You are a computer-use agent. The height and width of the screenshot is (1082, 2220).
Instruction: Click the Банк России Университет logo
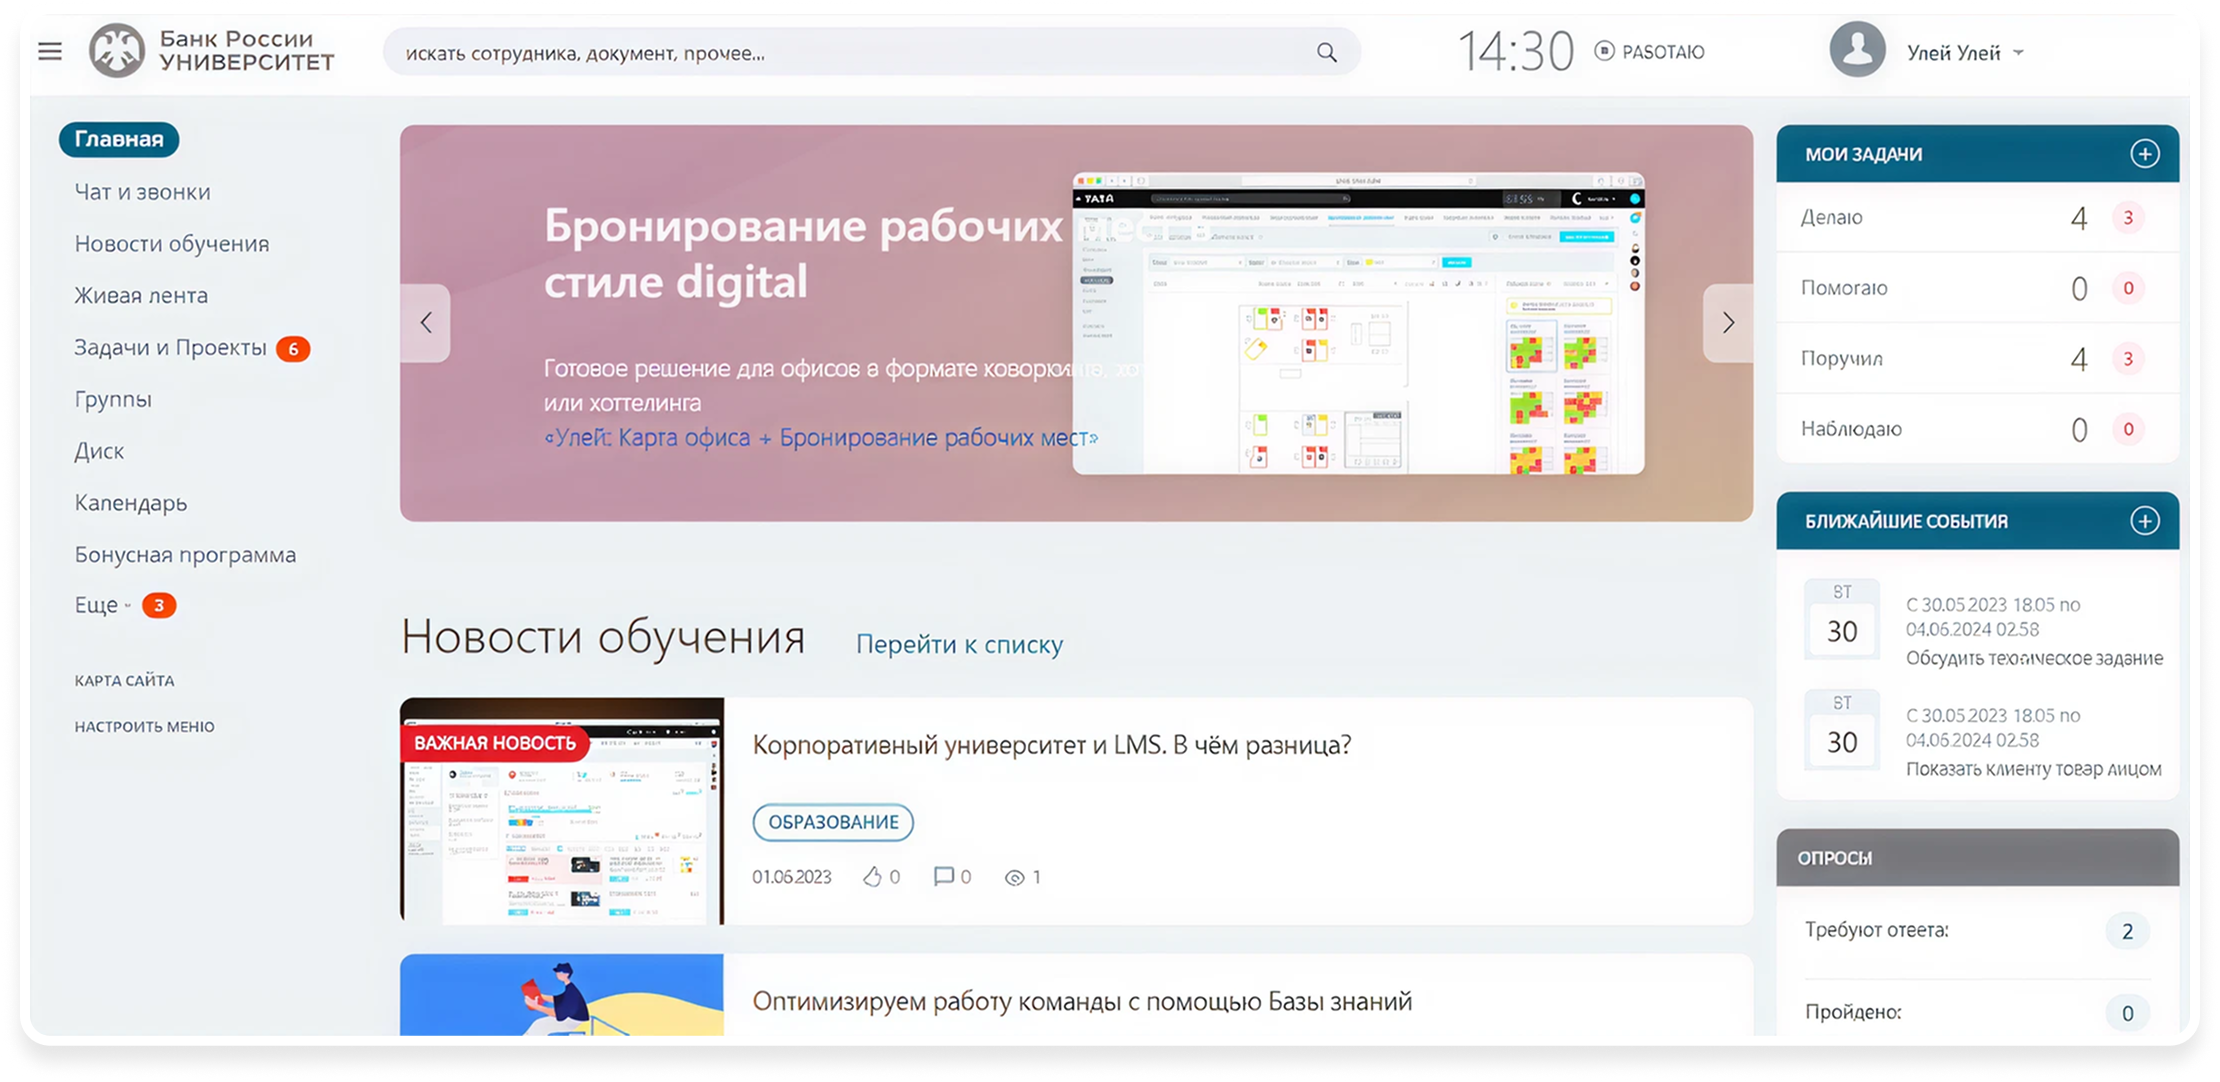pos(212,51)
